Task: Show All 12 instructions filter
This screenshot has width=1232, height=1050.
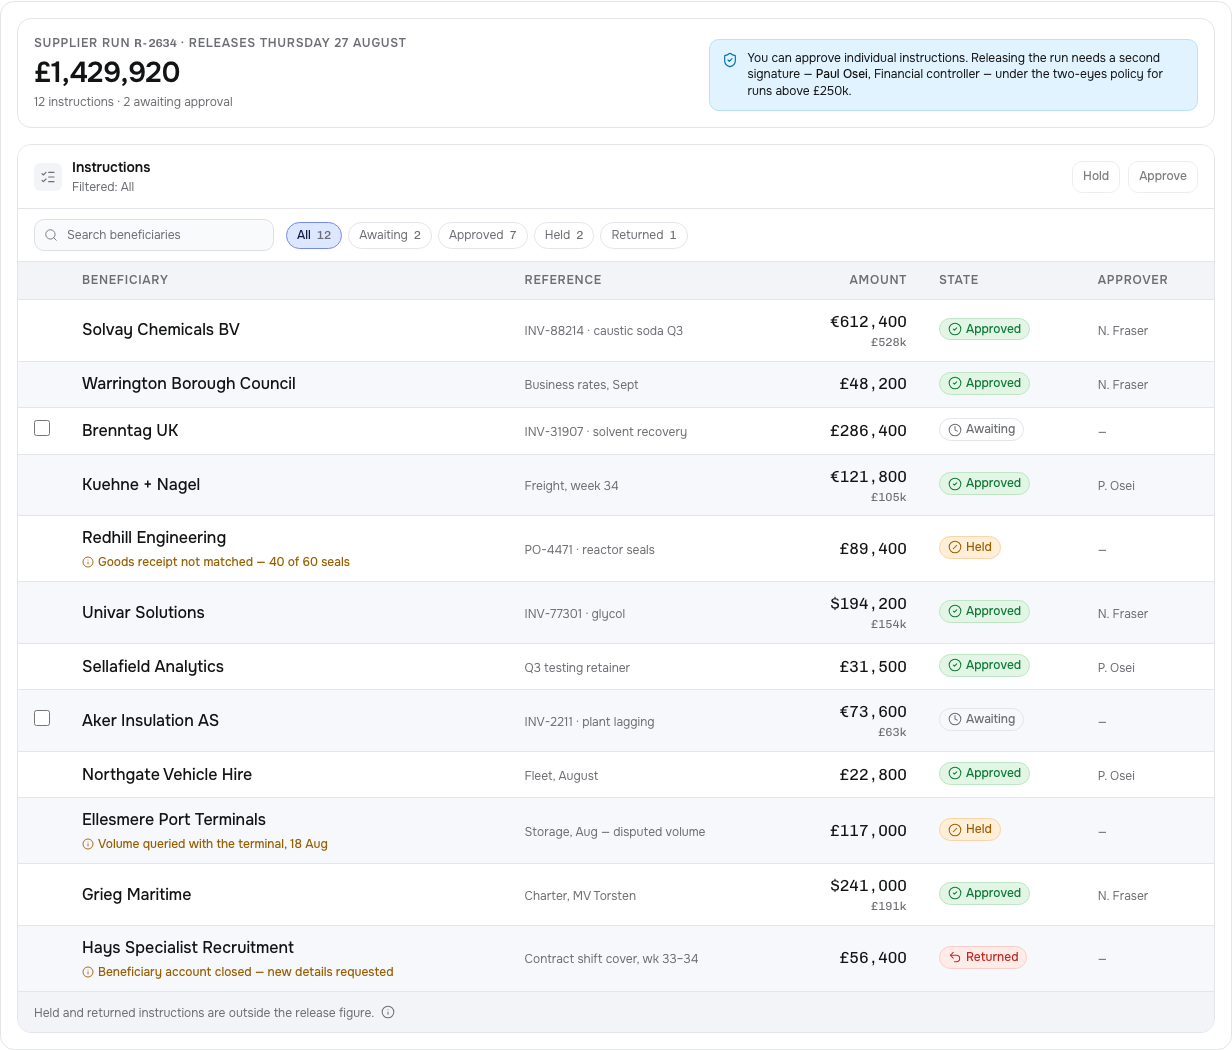Action: click(314, 235)
